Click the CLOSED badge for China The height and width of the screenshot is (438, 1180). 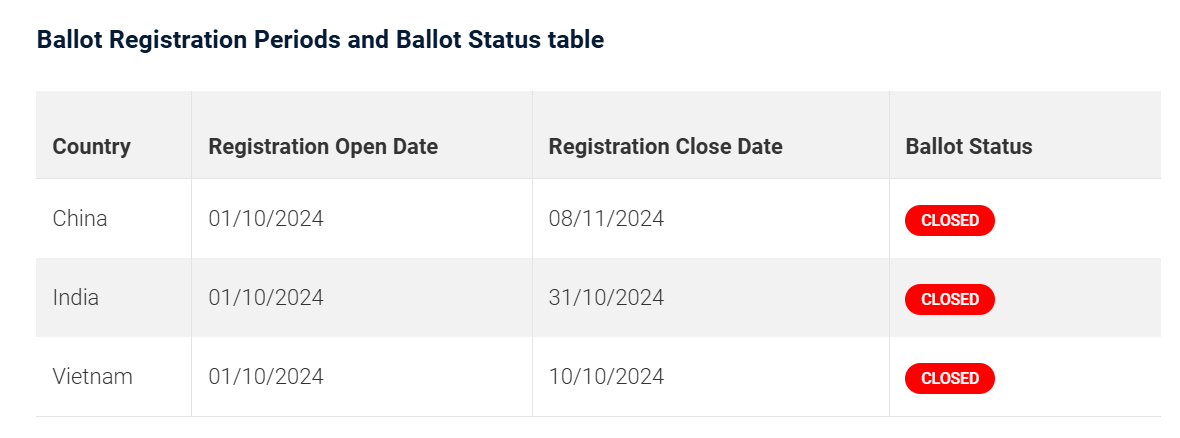950,221
